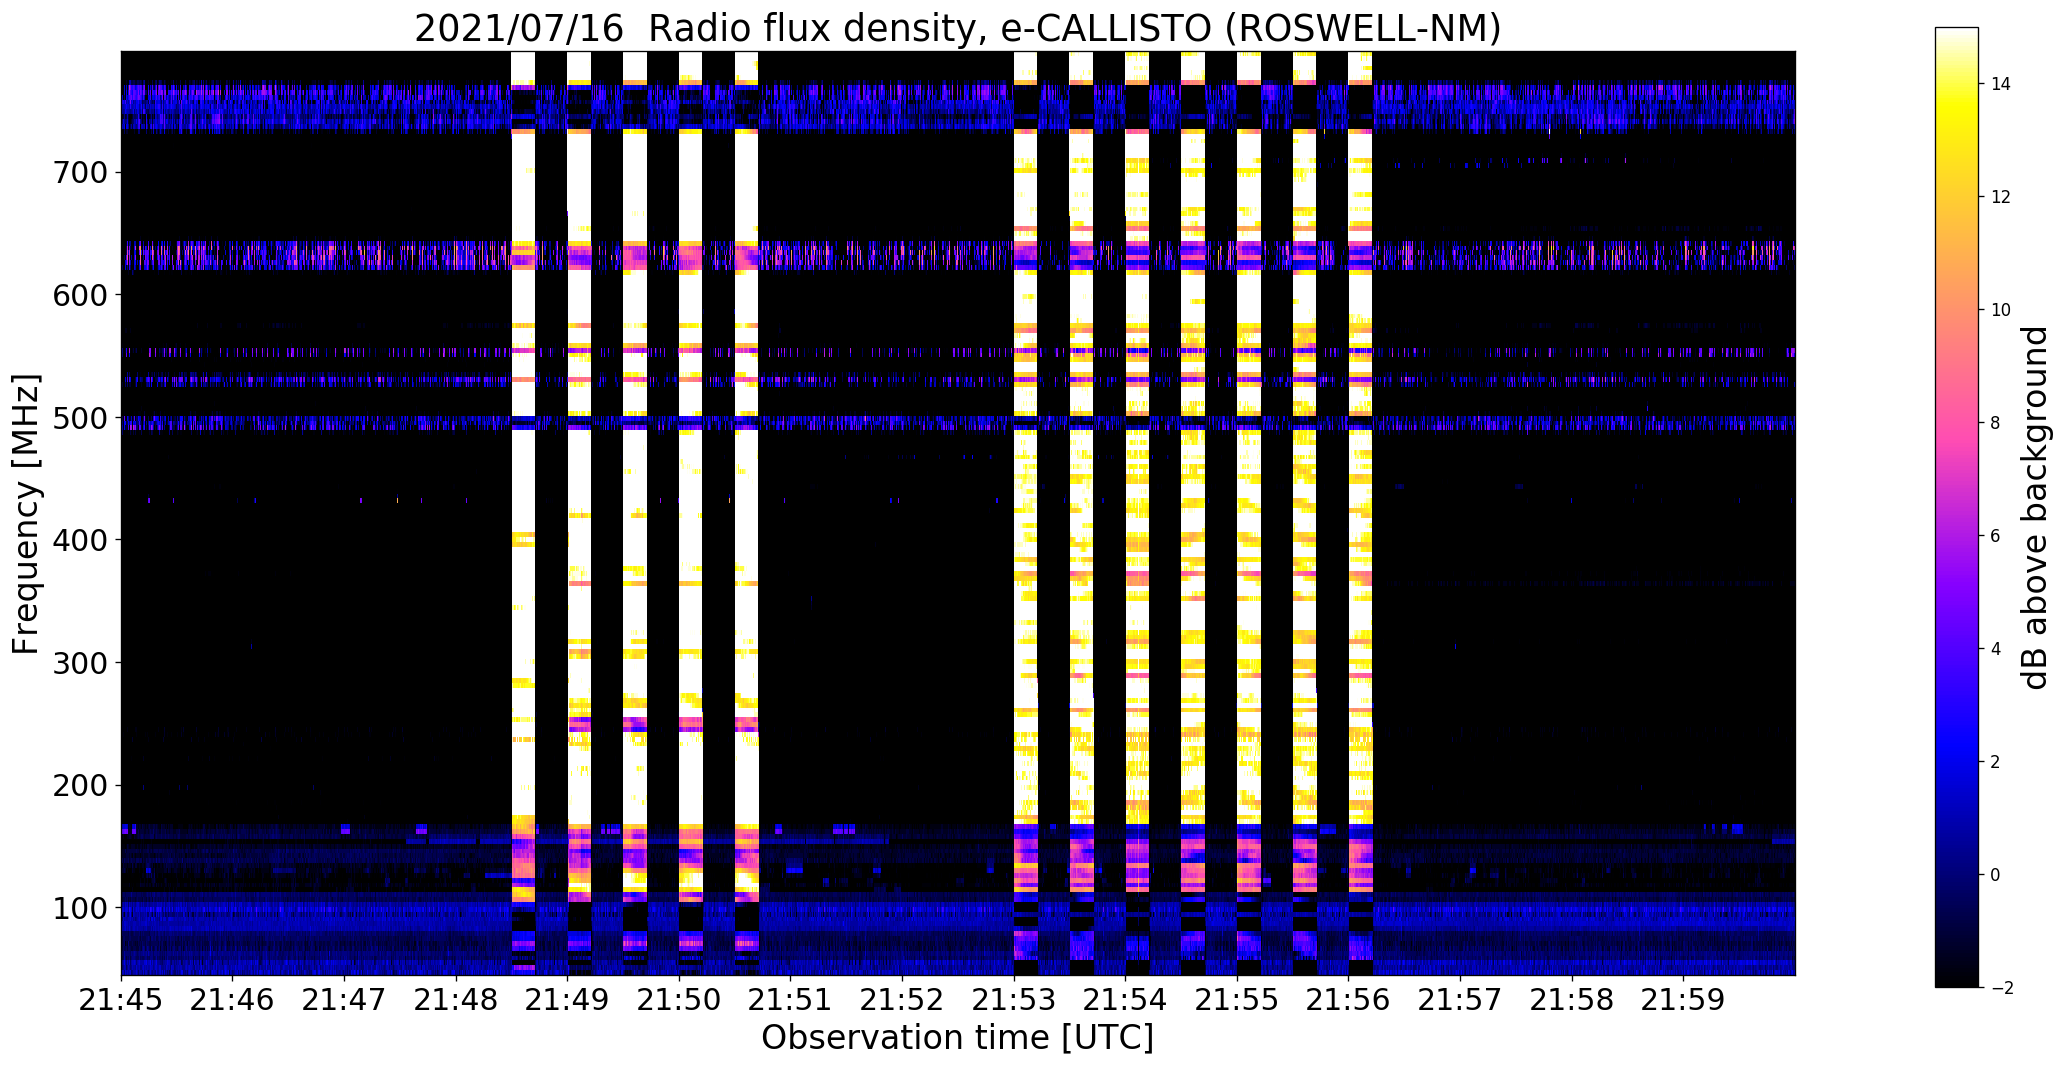This screenshot has width=2066, height=1067.
Task: Click the colorbar tick label −2
Action: [x=2002, y=988]
